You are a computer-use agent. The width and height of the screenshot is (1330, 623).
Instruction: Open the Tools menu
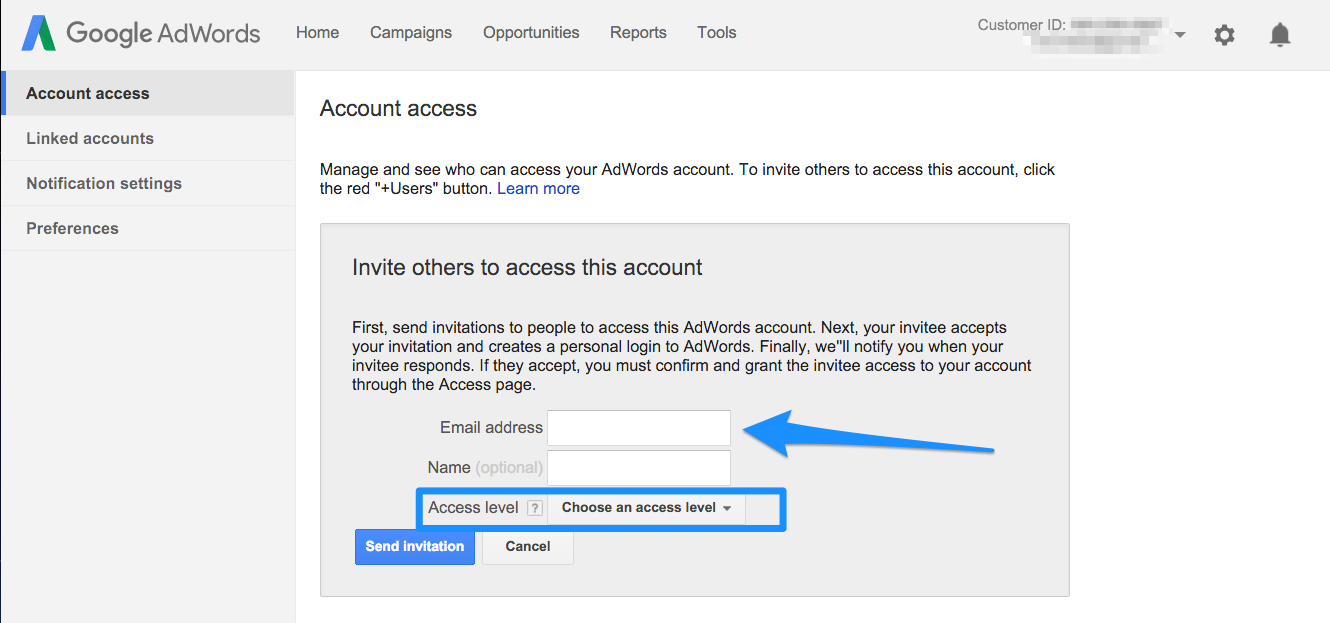tap(717, 33)
